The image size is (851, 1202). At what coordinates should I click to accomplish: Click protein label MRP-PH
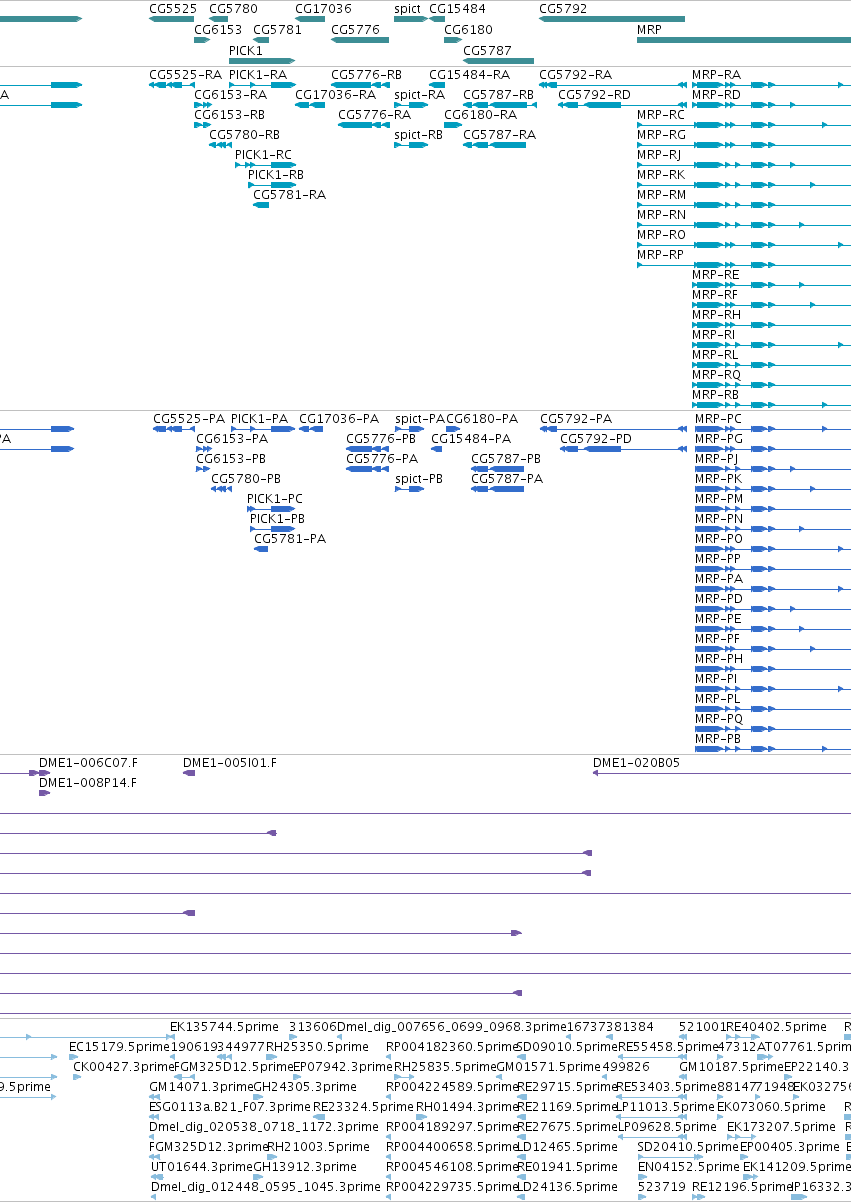point(719,659)
